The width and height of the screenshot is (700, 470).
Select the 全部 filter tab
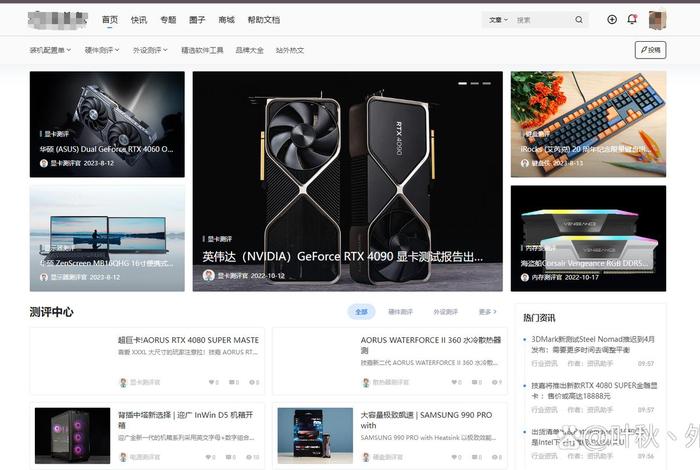(x=361, y=312)
